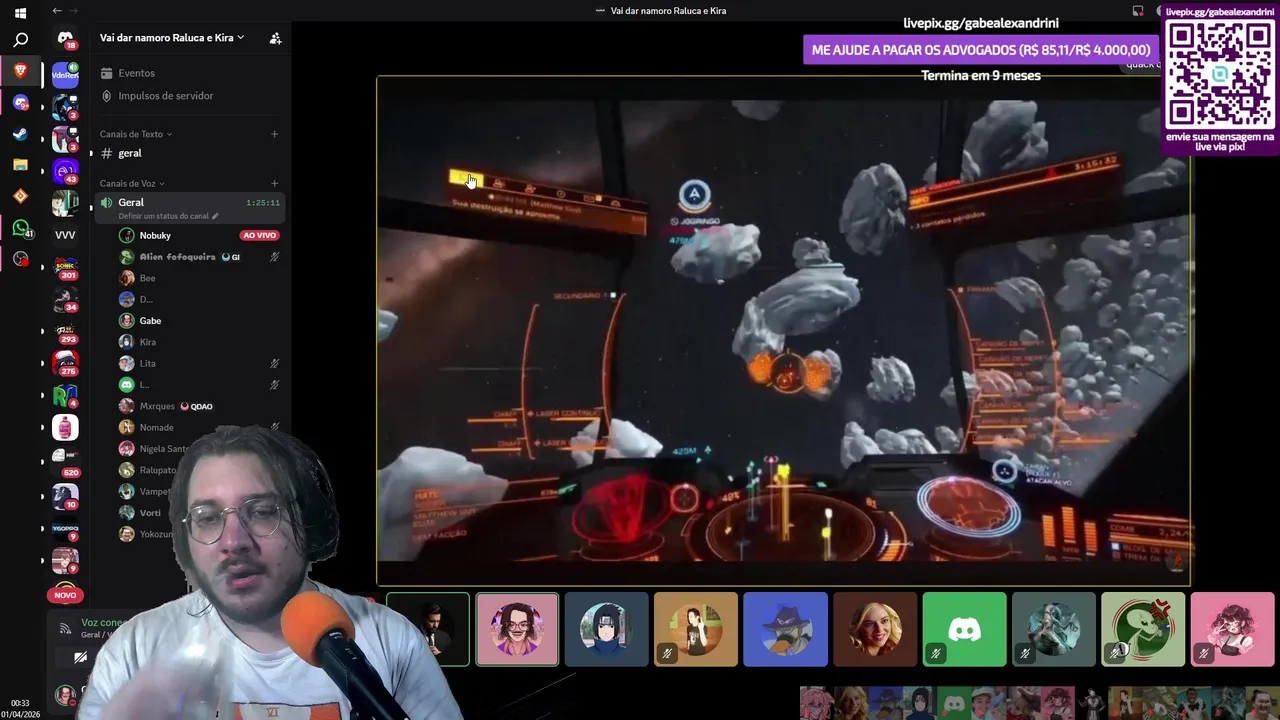Click the NOVO new mentions pill
Viewport: 1280px width, 720px height.
click(x=65, y=595)
